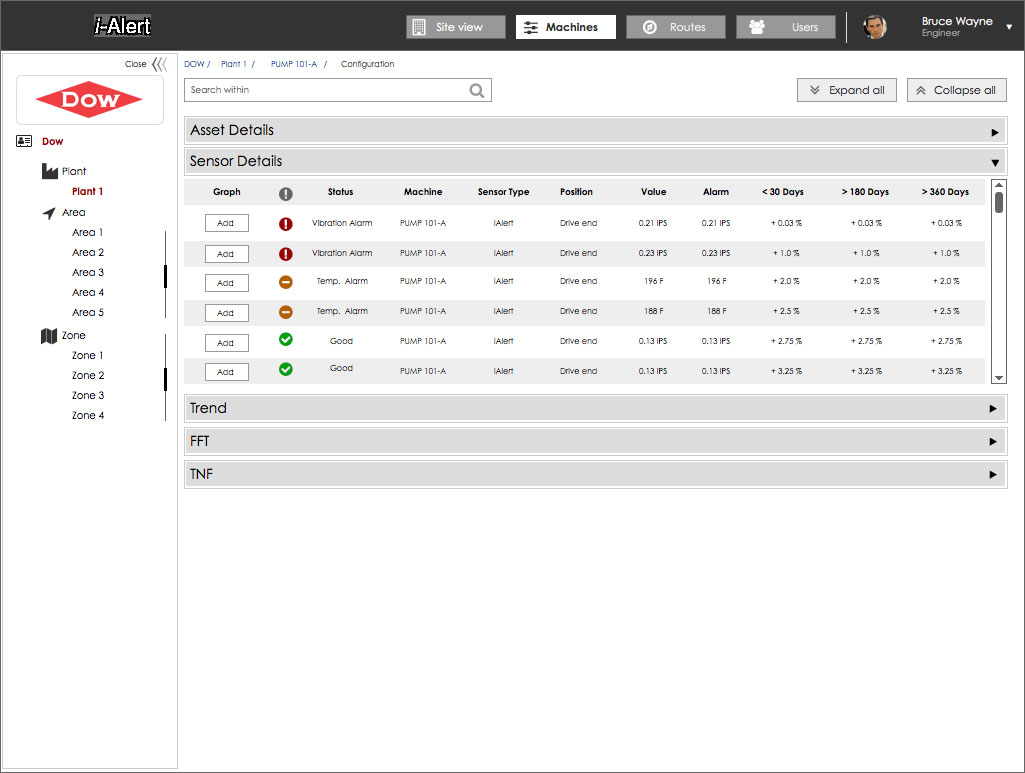This screenshot has height=773, width=1025.
Task: Click the Bruce Wayne profile avatar
Action: [x=875, y=27]
